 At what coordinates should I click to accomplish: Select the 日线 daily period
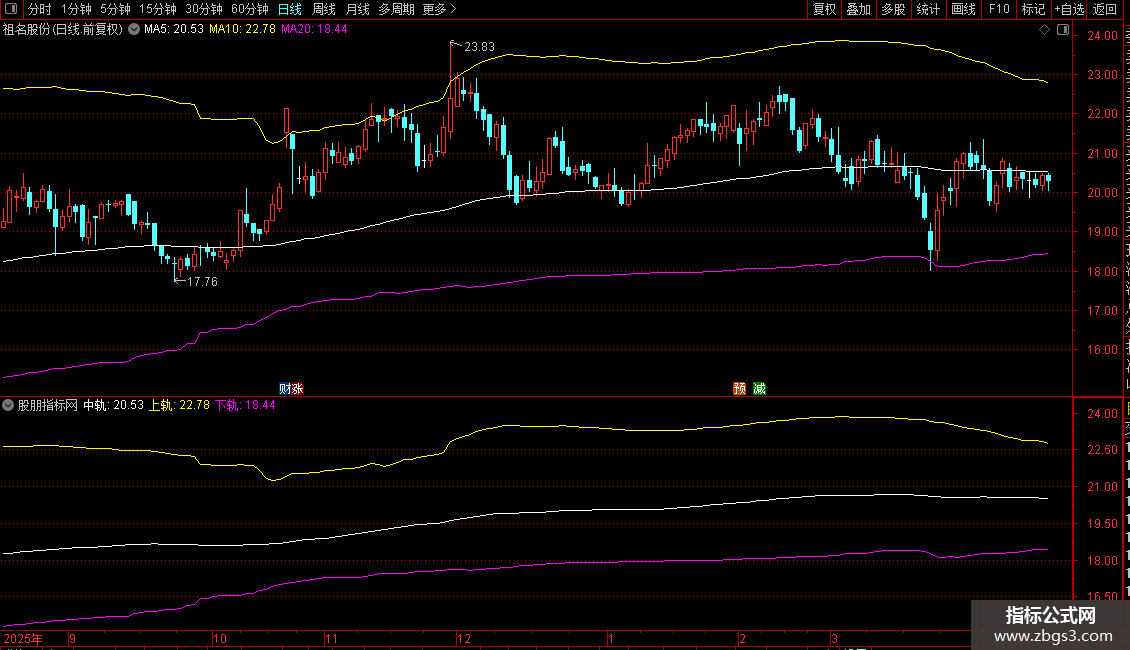290,9
